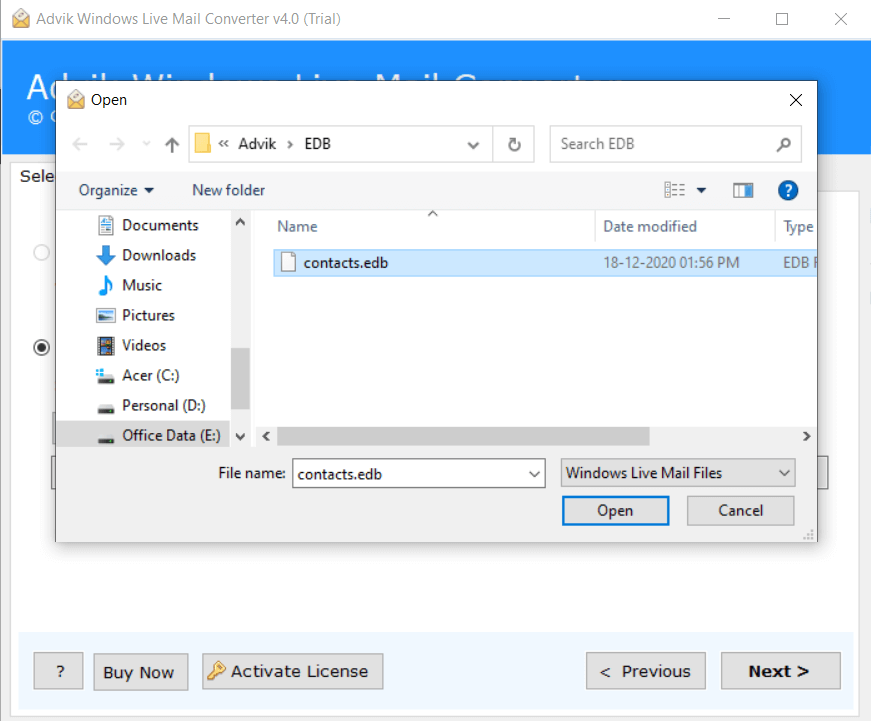Image resolution: width=871 pixels, height=721 pixels.
Task: Click the date 18-12-2020 01:56 PM cell
Action: tap(671, 262)
